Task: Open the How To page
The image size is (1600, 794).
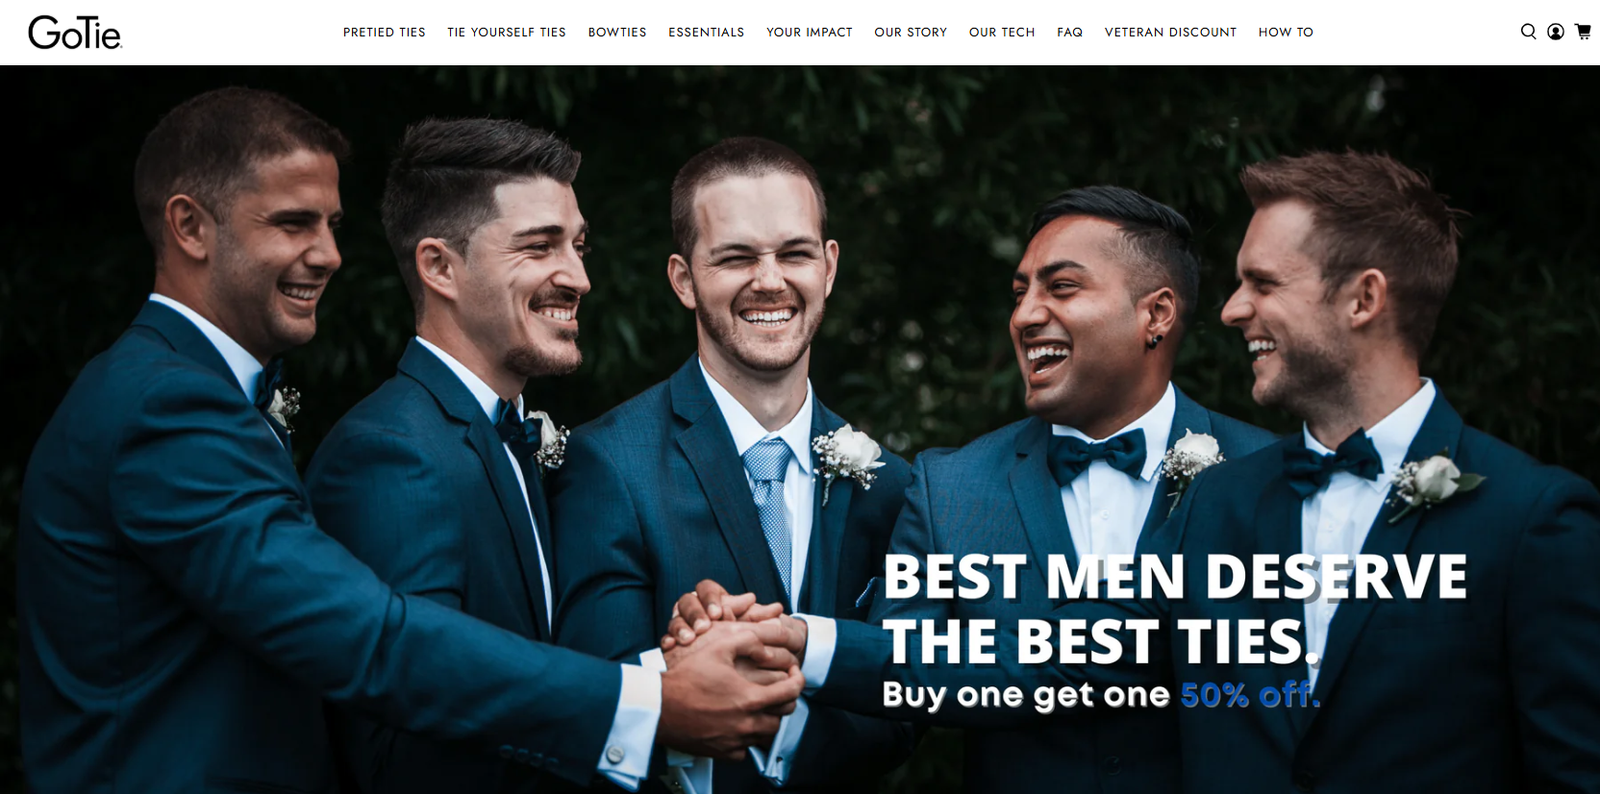Action: pyautogui.click(x=1286, y=32)
